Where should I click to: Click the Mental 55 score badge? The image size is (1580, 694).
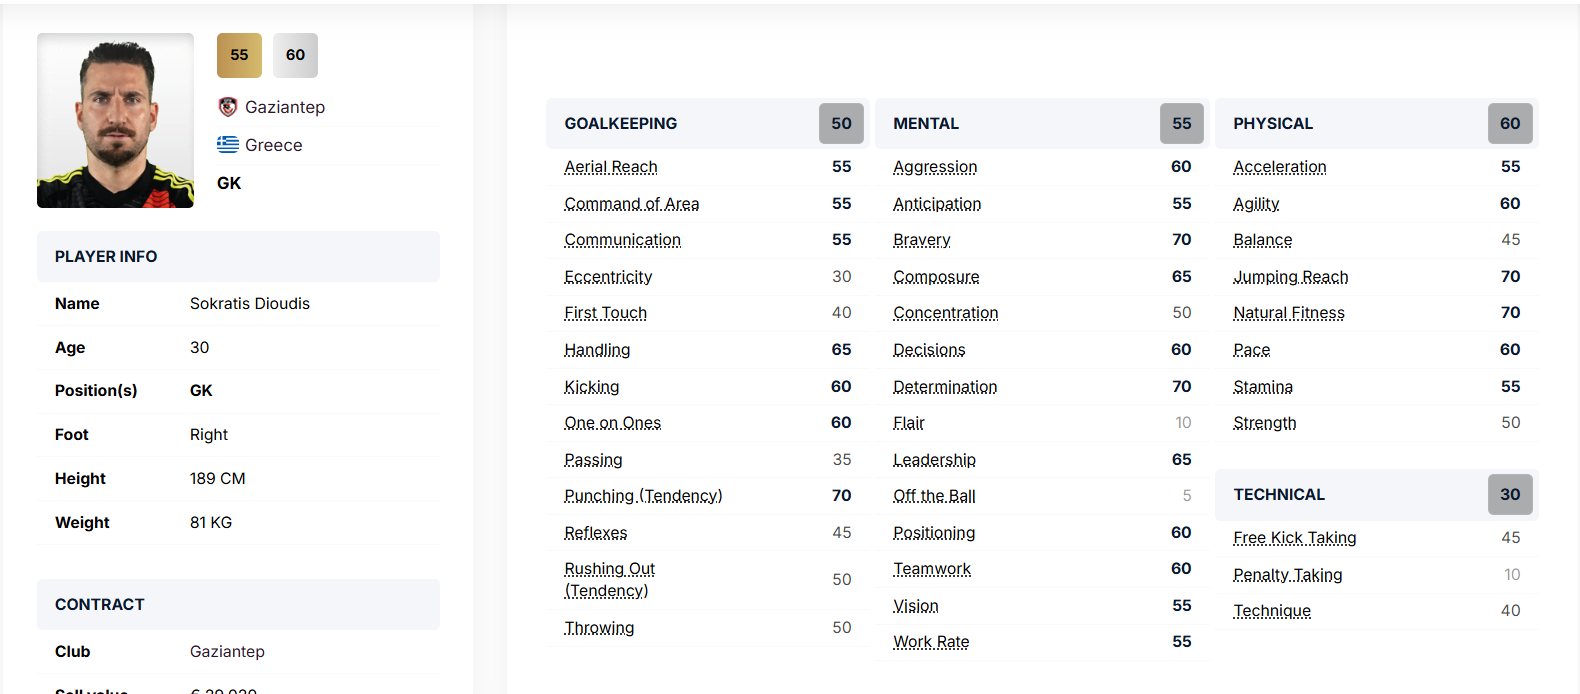tap(1181, 124)
